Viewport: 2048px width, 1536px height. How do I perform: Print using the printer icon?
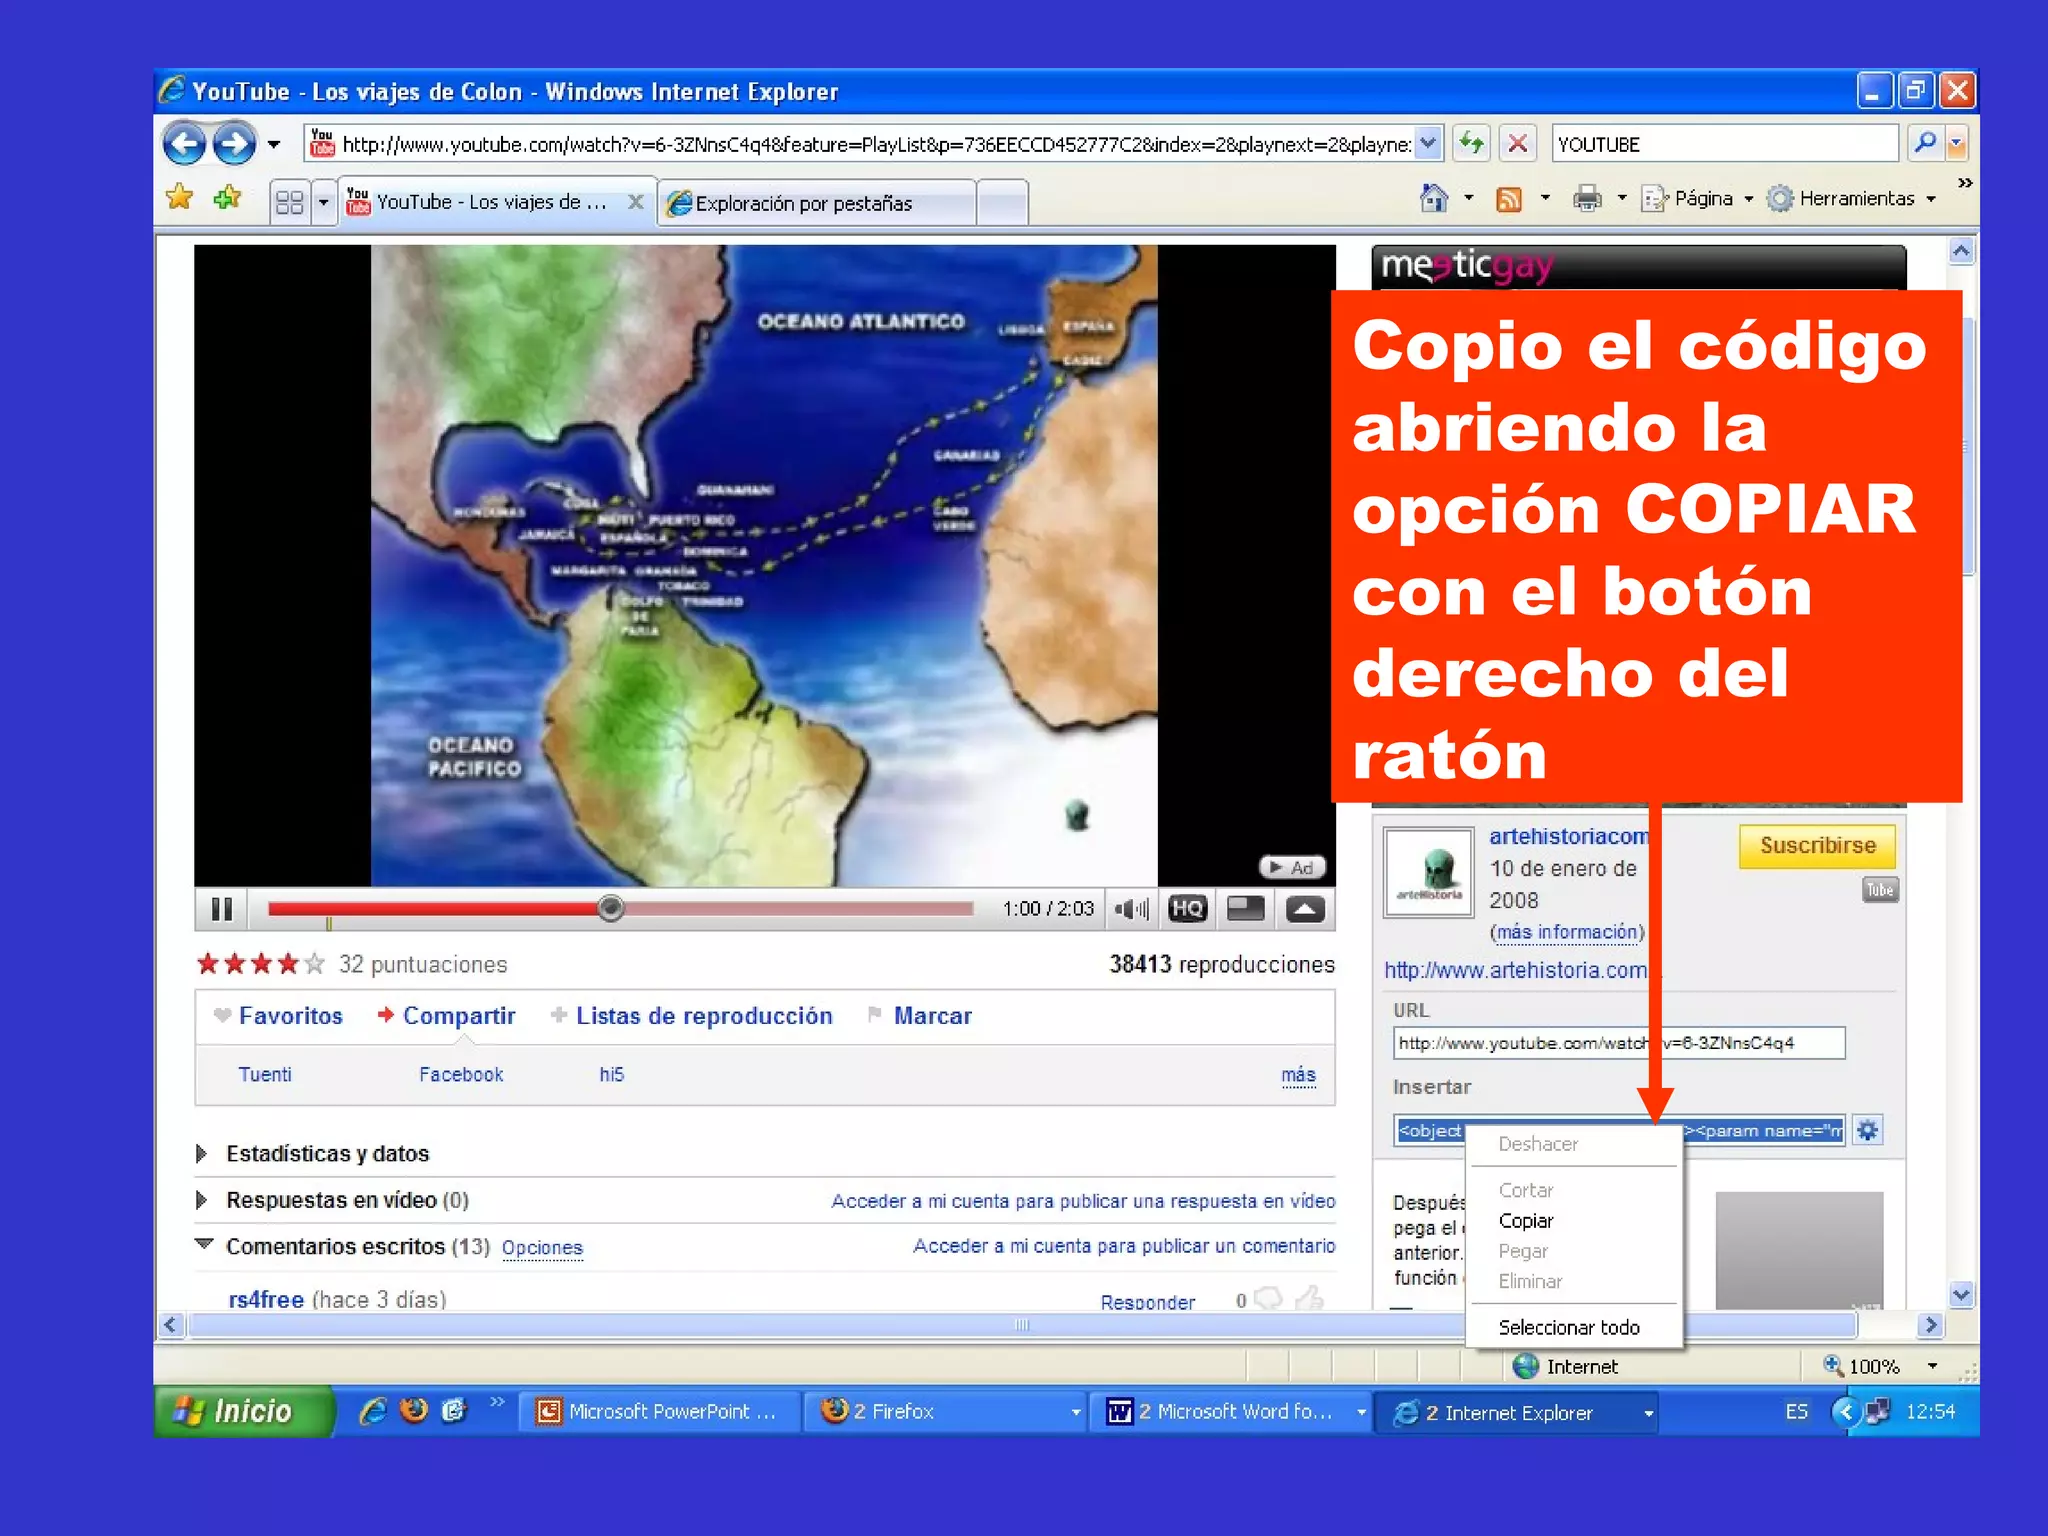1587,198
